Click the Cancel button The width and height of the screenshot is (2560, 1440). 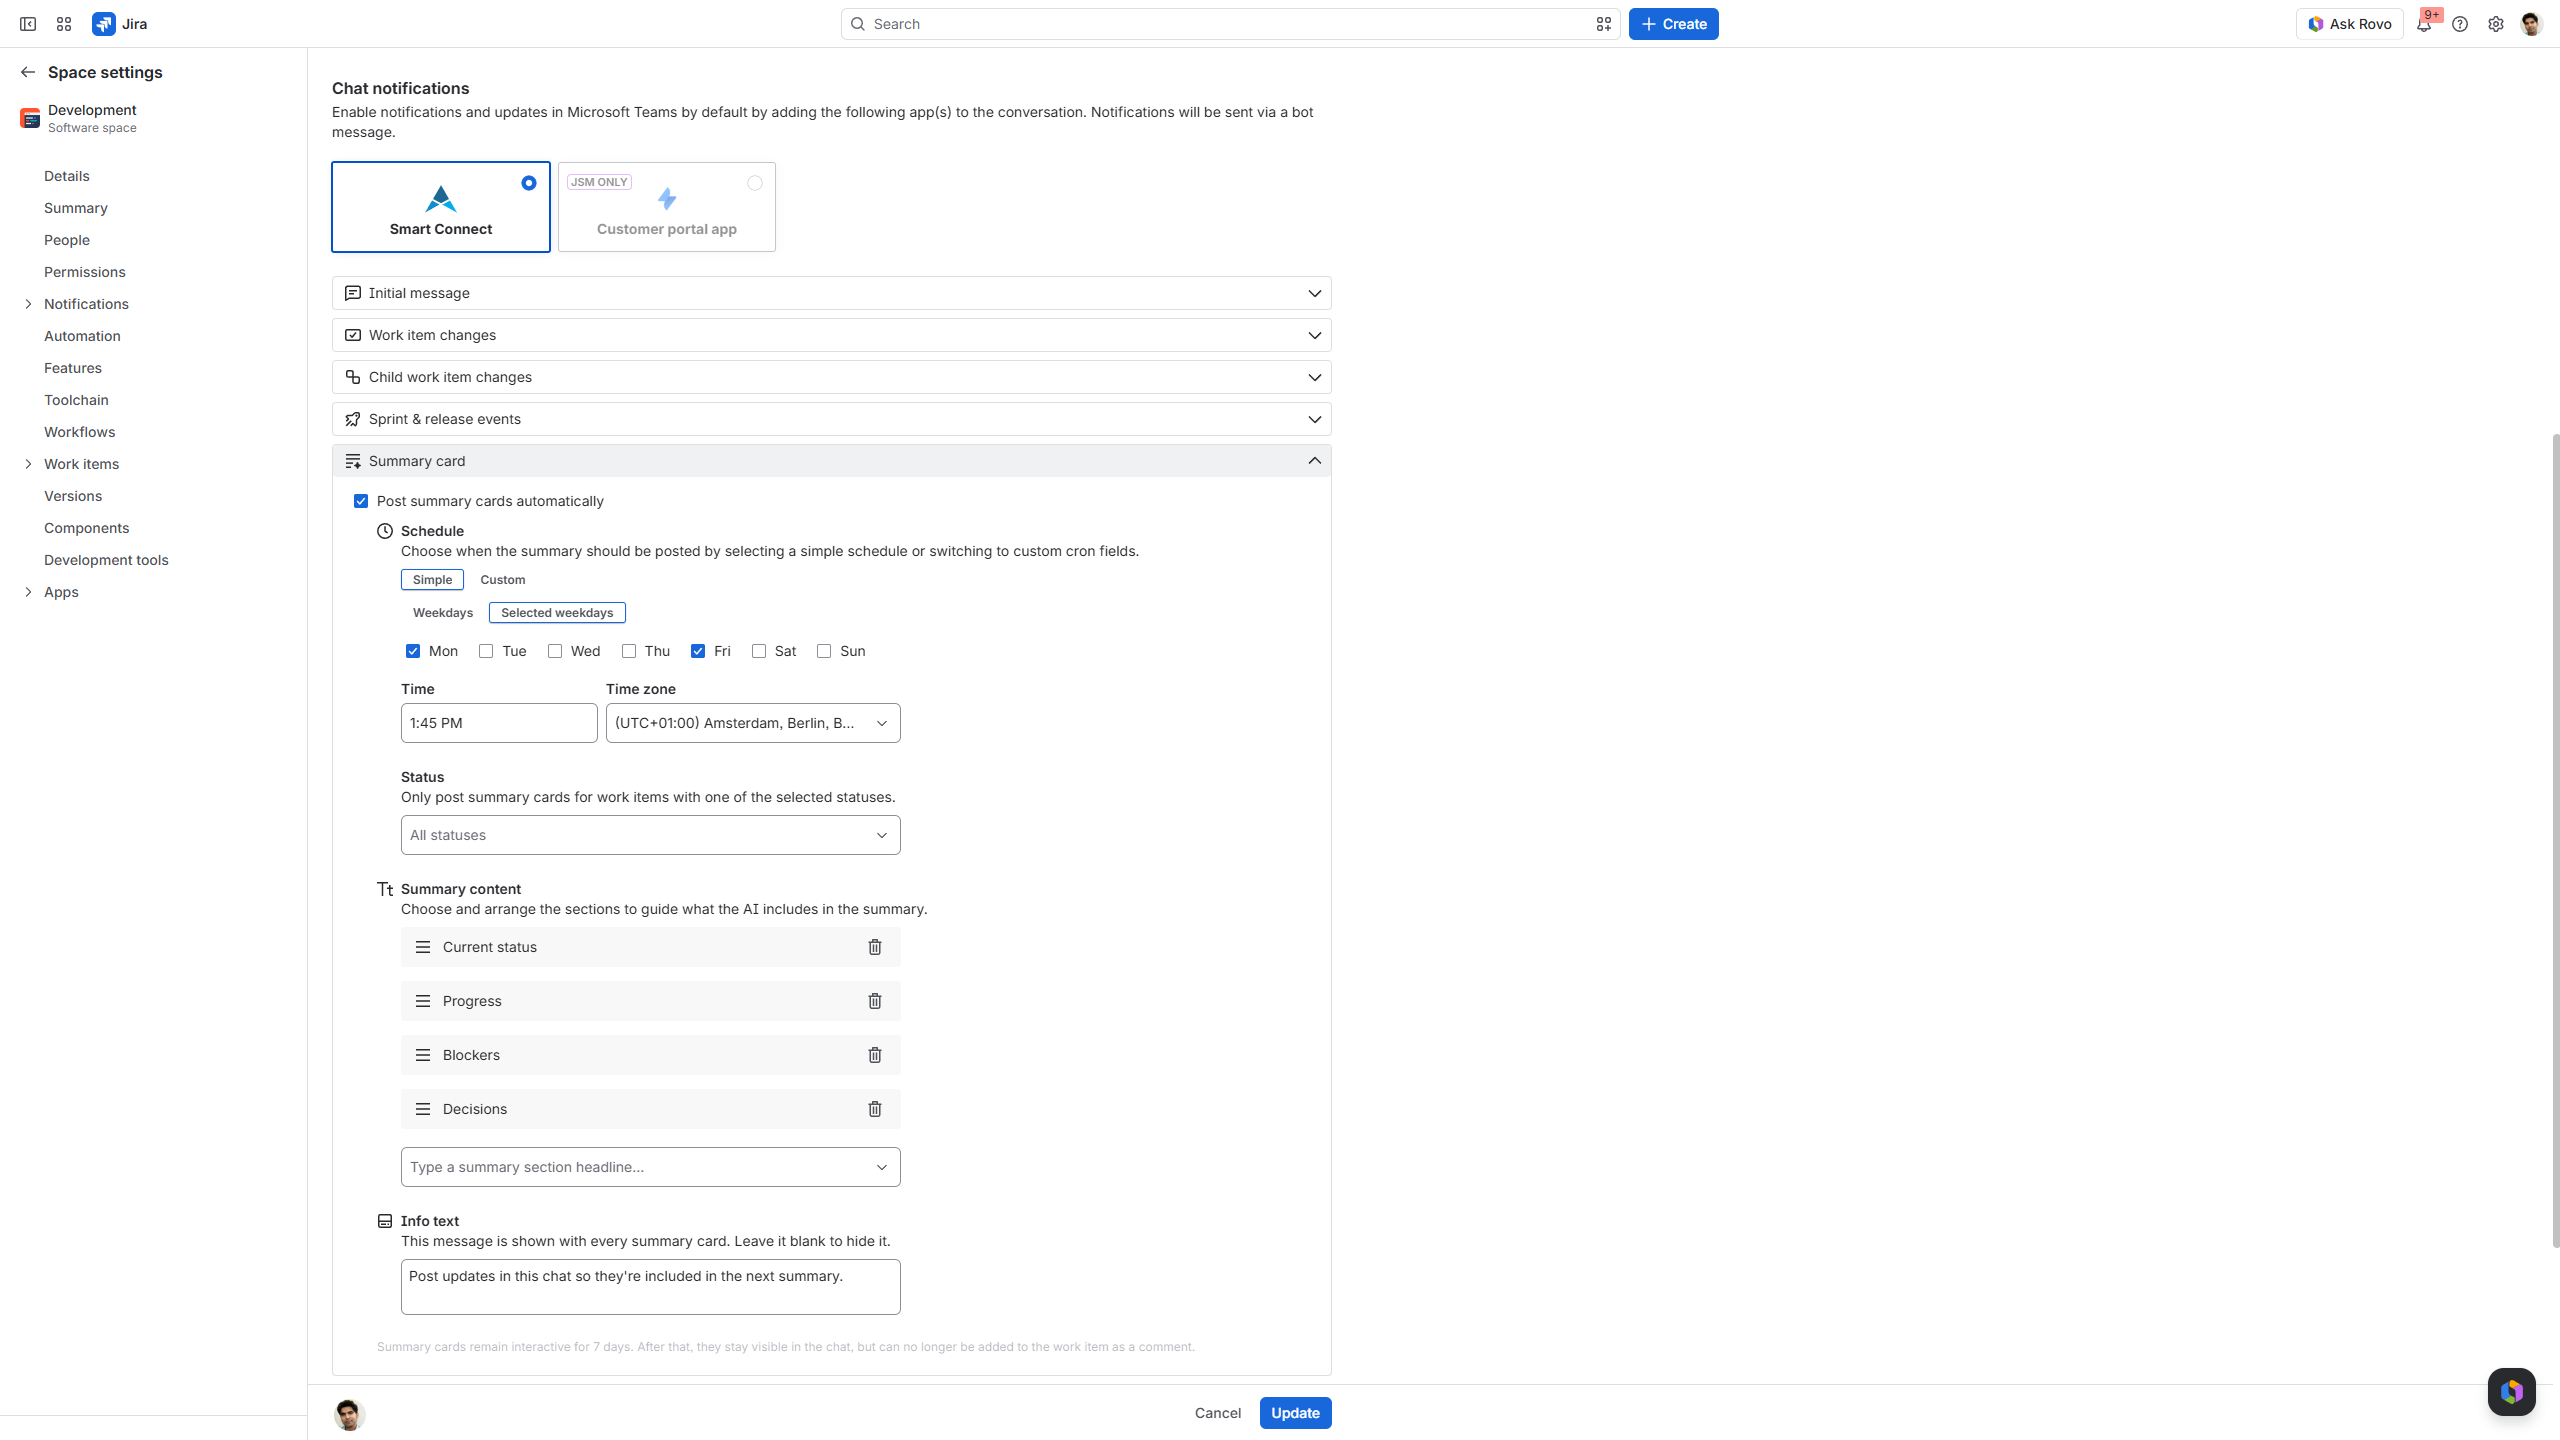(1218, 1413)
